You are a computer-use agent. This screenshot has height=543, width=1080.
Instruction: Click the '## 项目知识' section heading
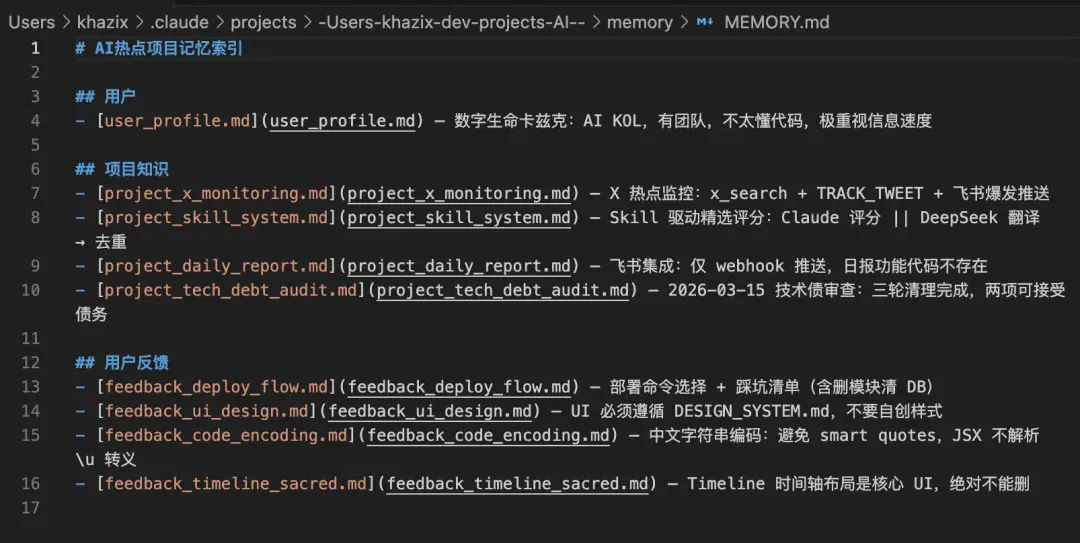pyautogui.click(x=122, y=170)
